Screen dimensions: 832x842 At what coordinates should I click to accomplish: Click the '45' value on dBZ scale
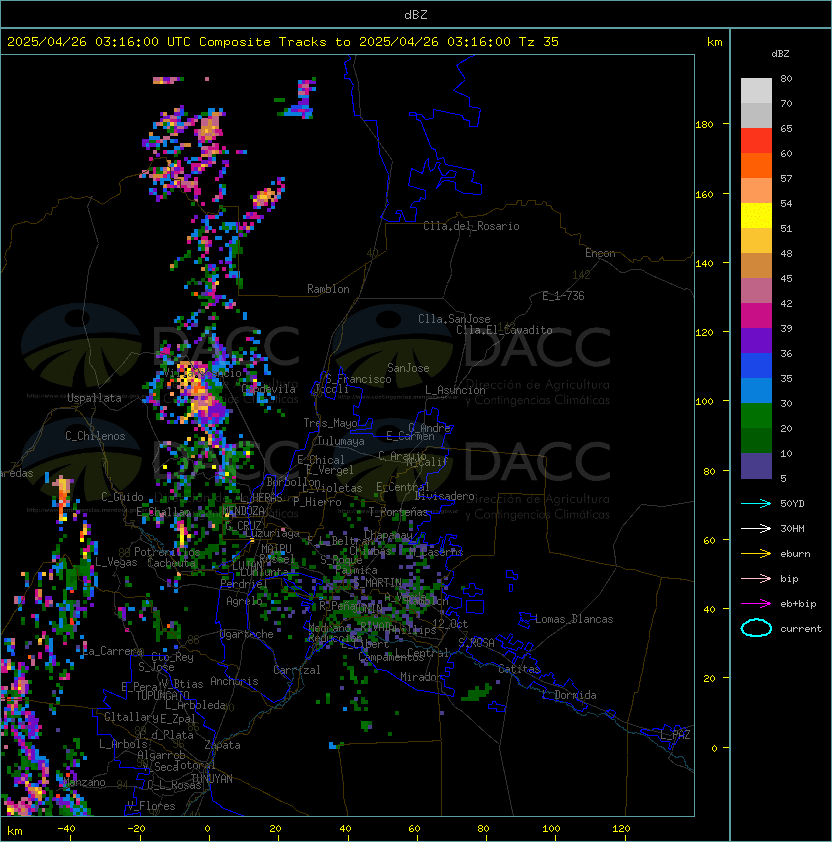click(x=786, y=278)
